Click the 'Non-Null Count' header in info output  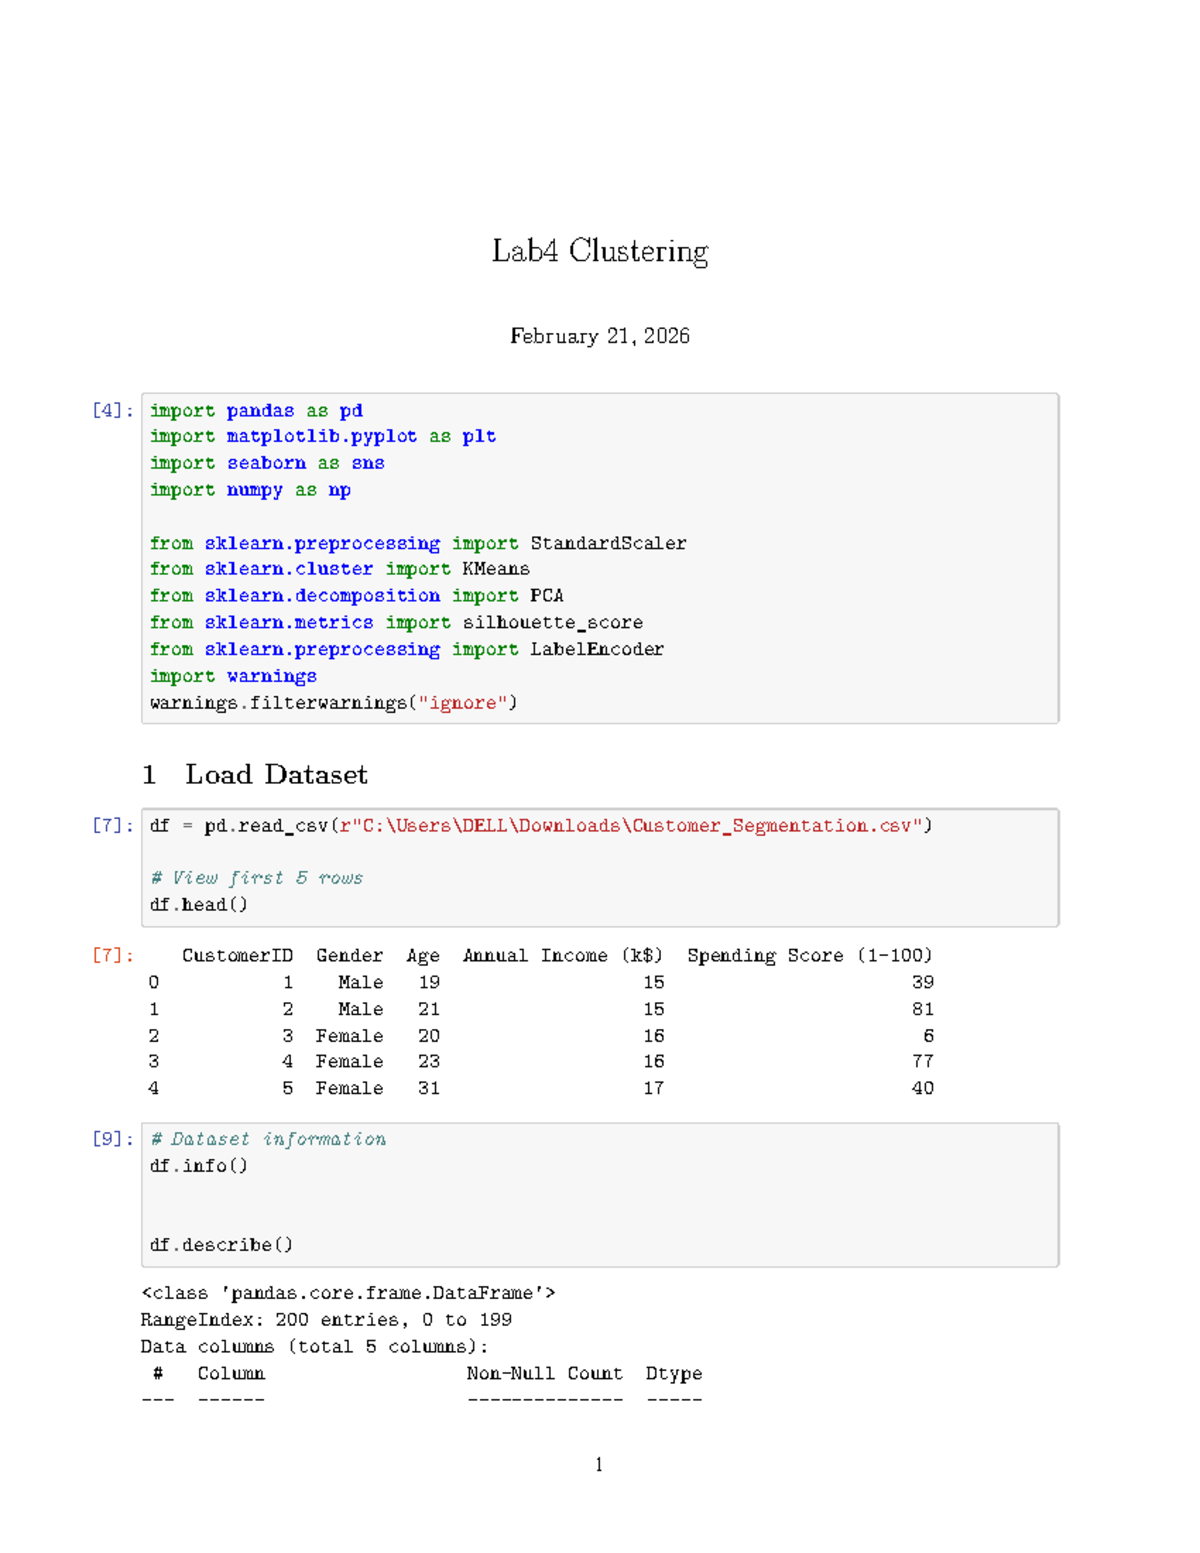tap(545, 1374)
